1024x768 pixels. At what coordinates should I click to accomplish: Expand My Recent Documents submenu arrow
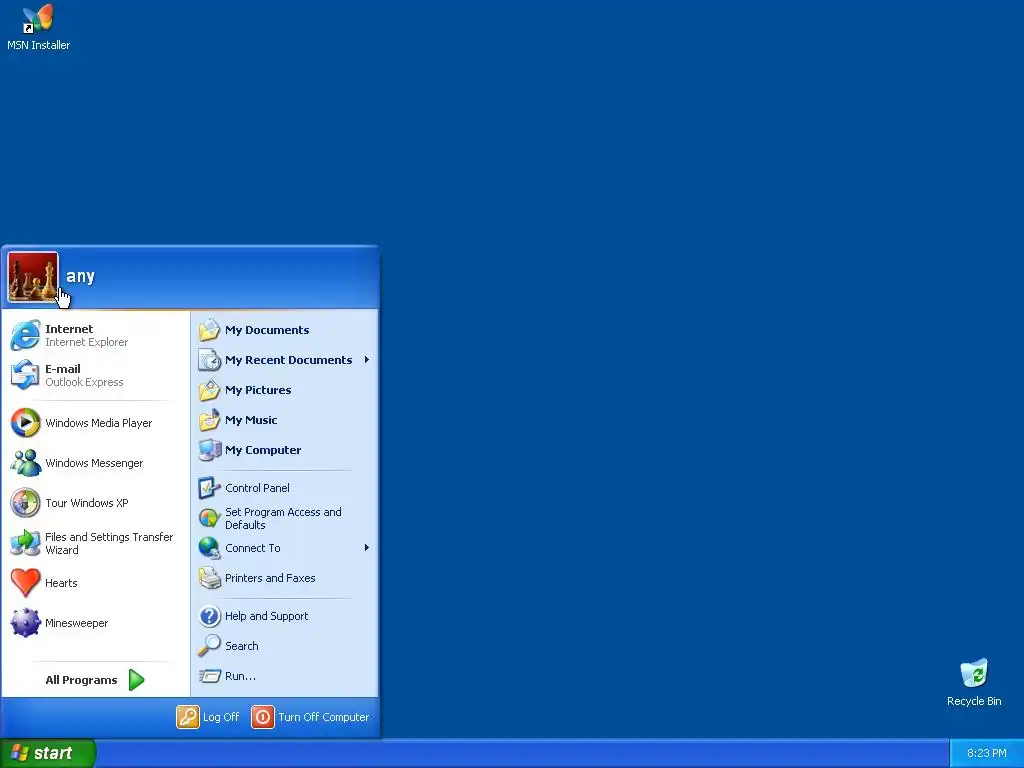tap(367, 360)
